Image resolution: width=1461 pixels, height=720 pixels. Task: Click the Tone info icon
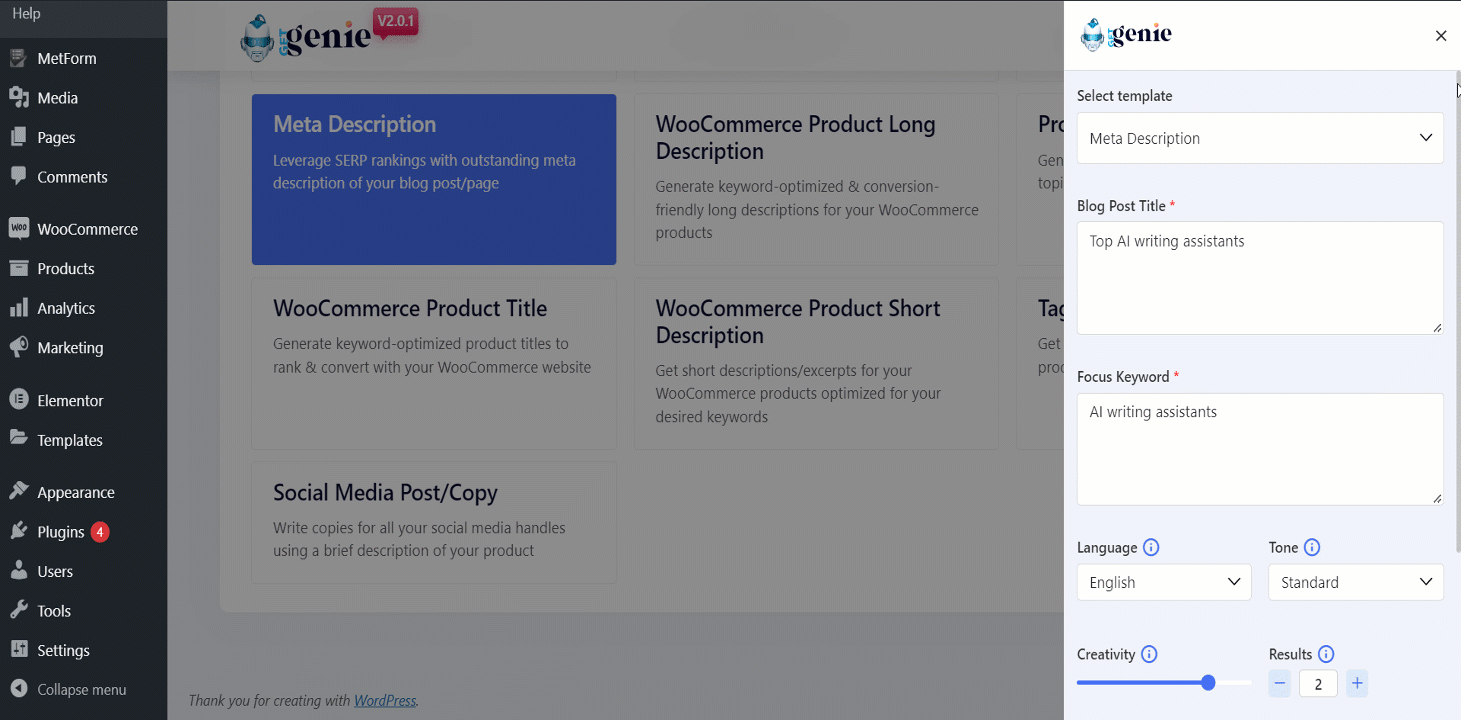(x=1312, y=547)
